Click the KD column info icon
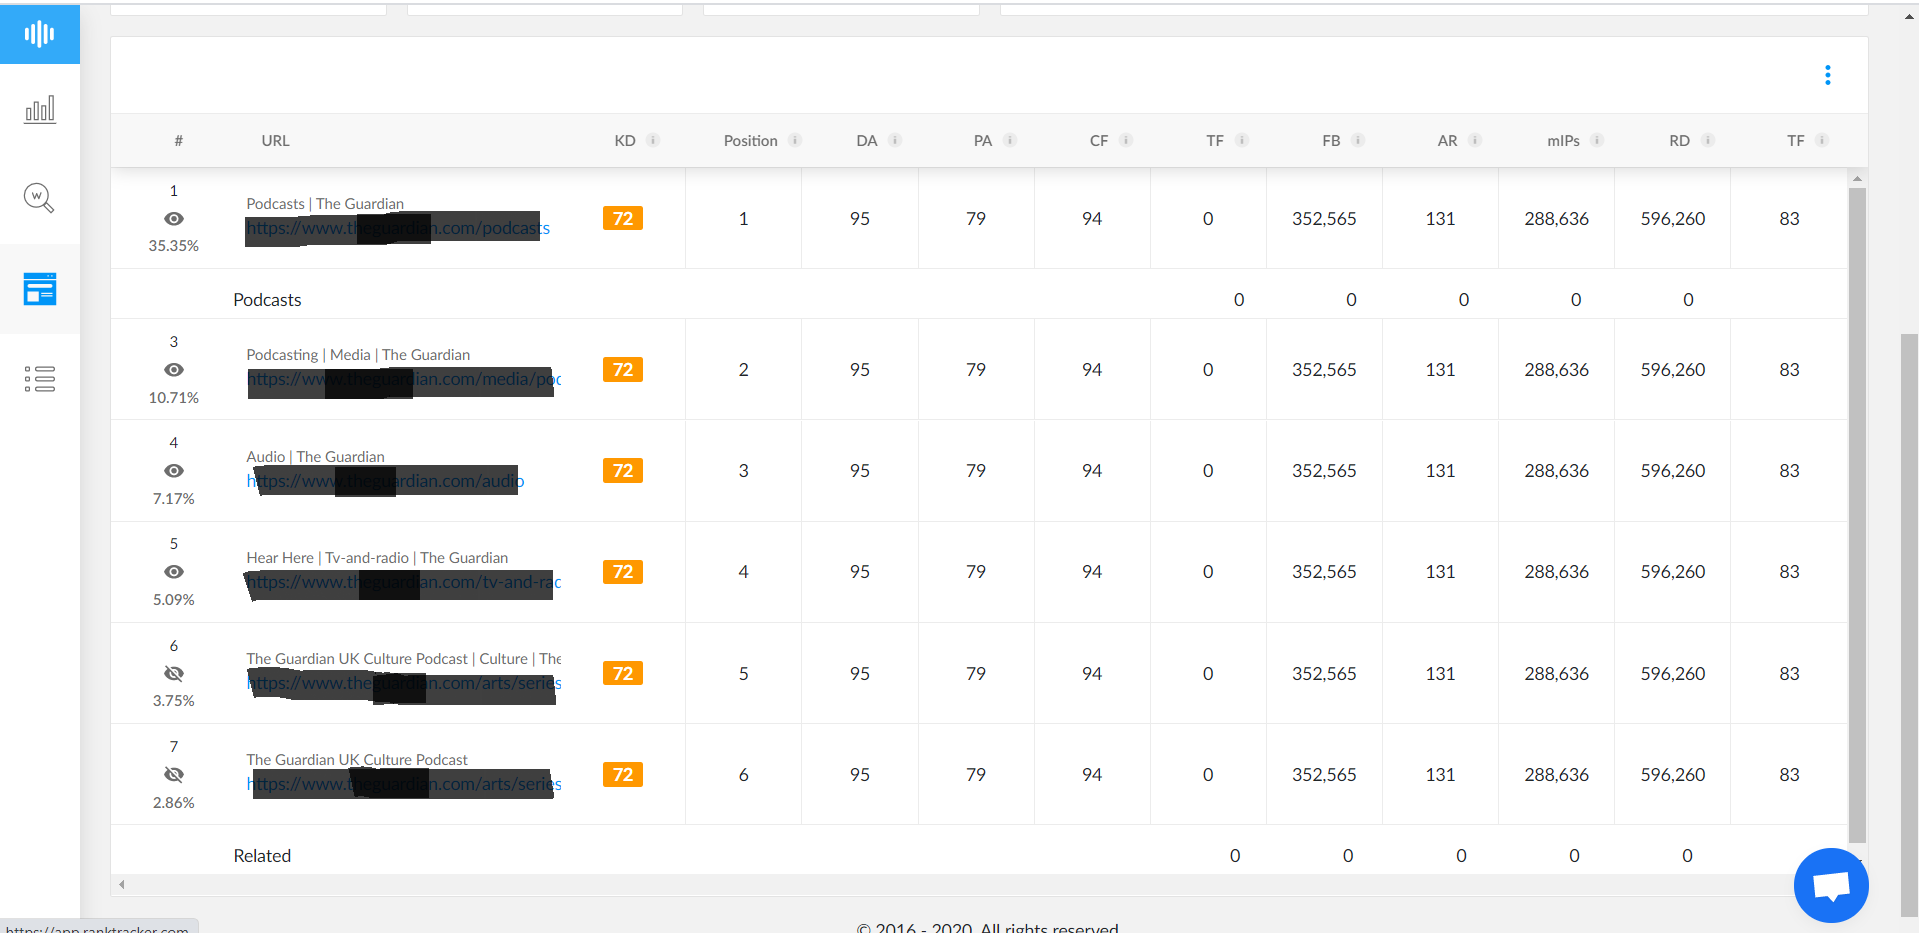Image resolution: width=1919 pixels, height=933 pixels. pyautogui.click(x=653, y=140)
